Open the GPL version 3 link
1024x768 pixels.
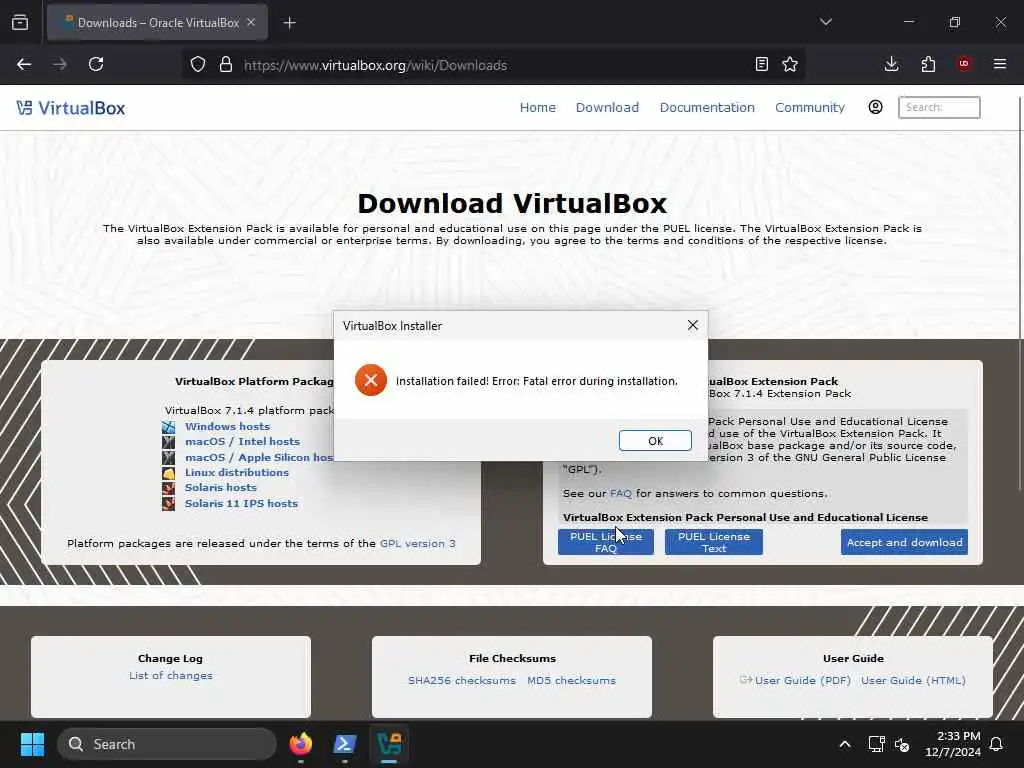417,543
